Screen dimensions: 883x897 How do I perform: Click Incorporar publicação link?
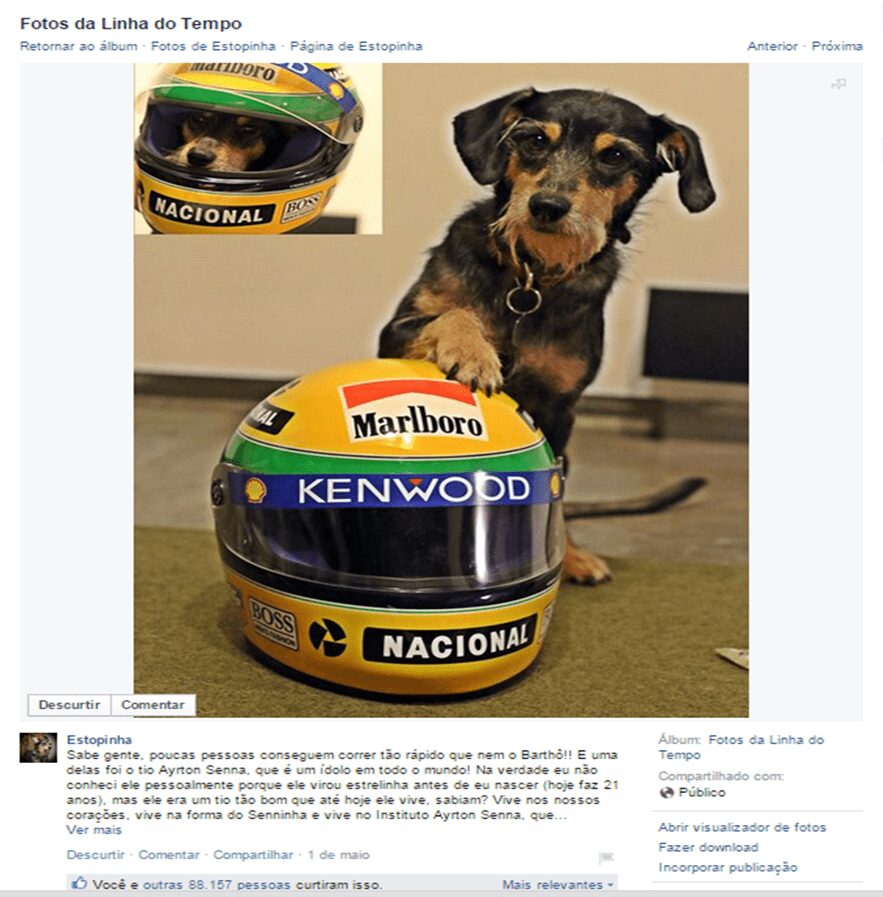pos(728,867)
